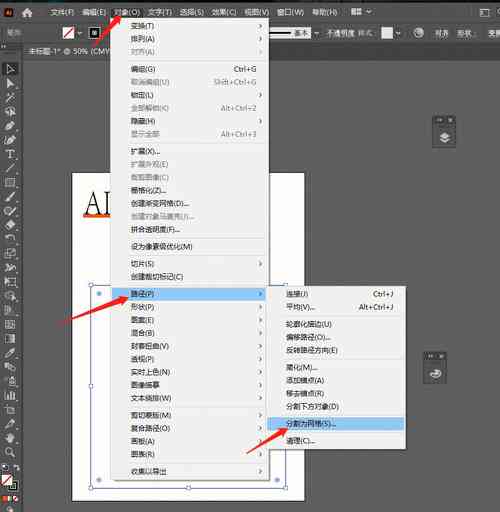Open the 视图(V) menu
This screenshot has width=500, height=512.
tap(257, 13)
